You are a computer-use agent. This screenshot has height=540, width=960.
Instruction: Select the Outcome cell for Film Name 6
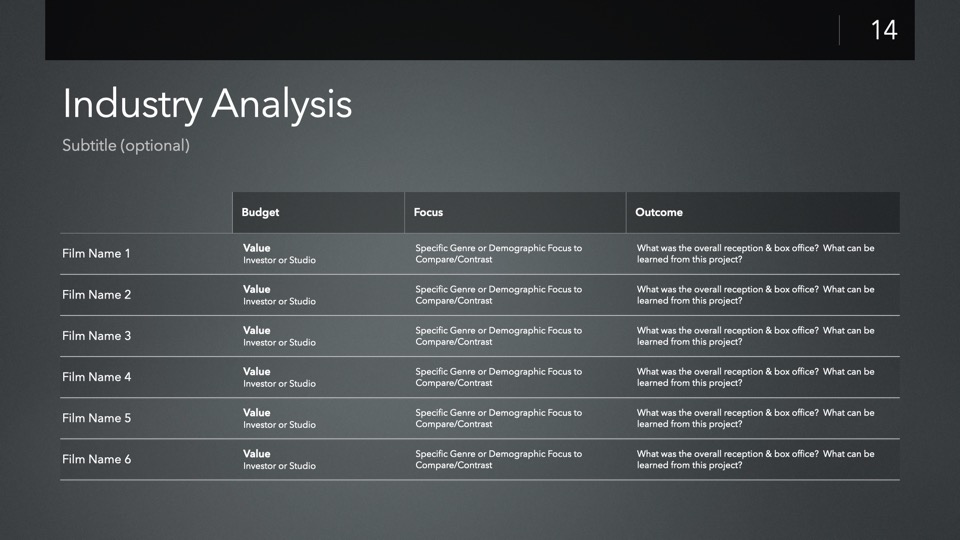click(755, 459)
